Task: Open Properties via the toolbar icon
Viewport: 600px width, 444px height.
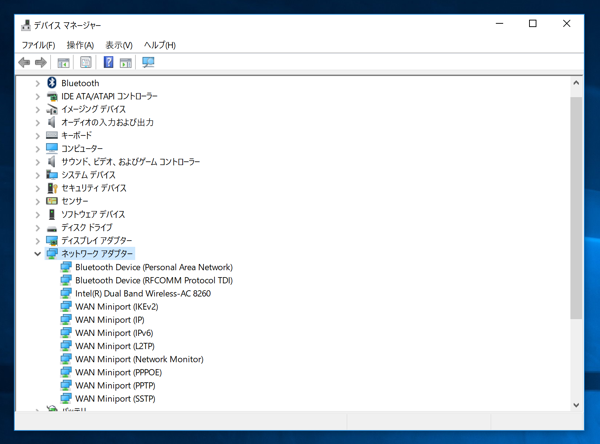Action: [x=86, y=62]
